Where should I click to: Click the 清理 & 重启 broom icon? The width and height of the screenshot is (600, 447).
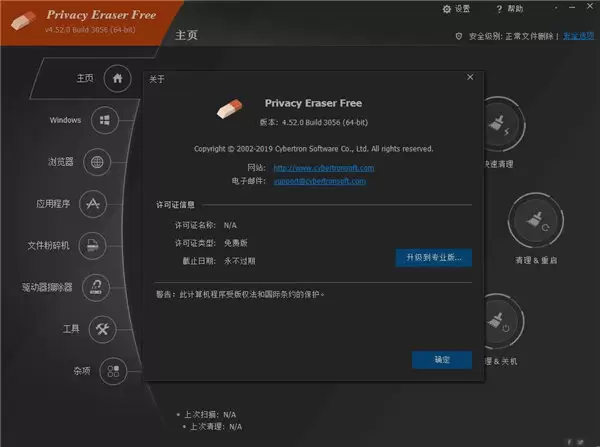point(536,221)
